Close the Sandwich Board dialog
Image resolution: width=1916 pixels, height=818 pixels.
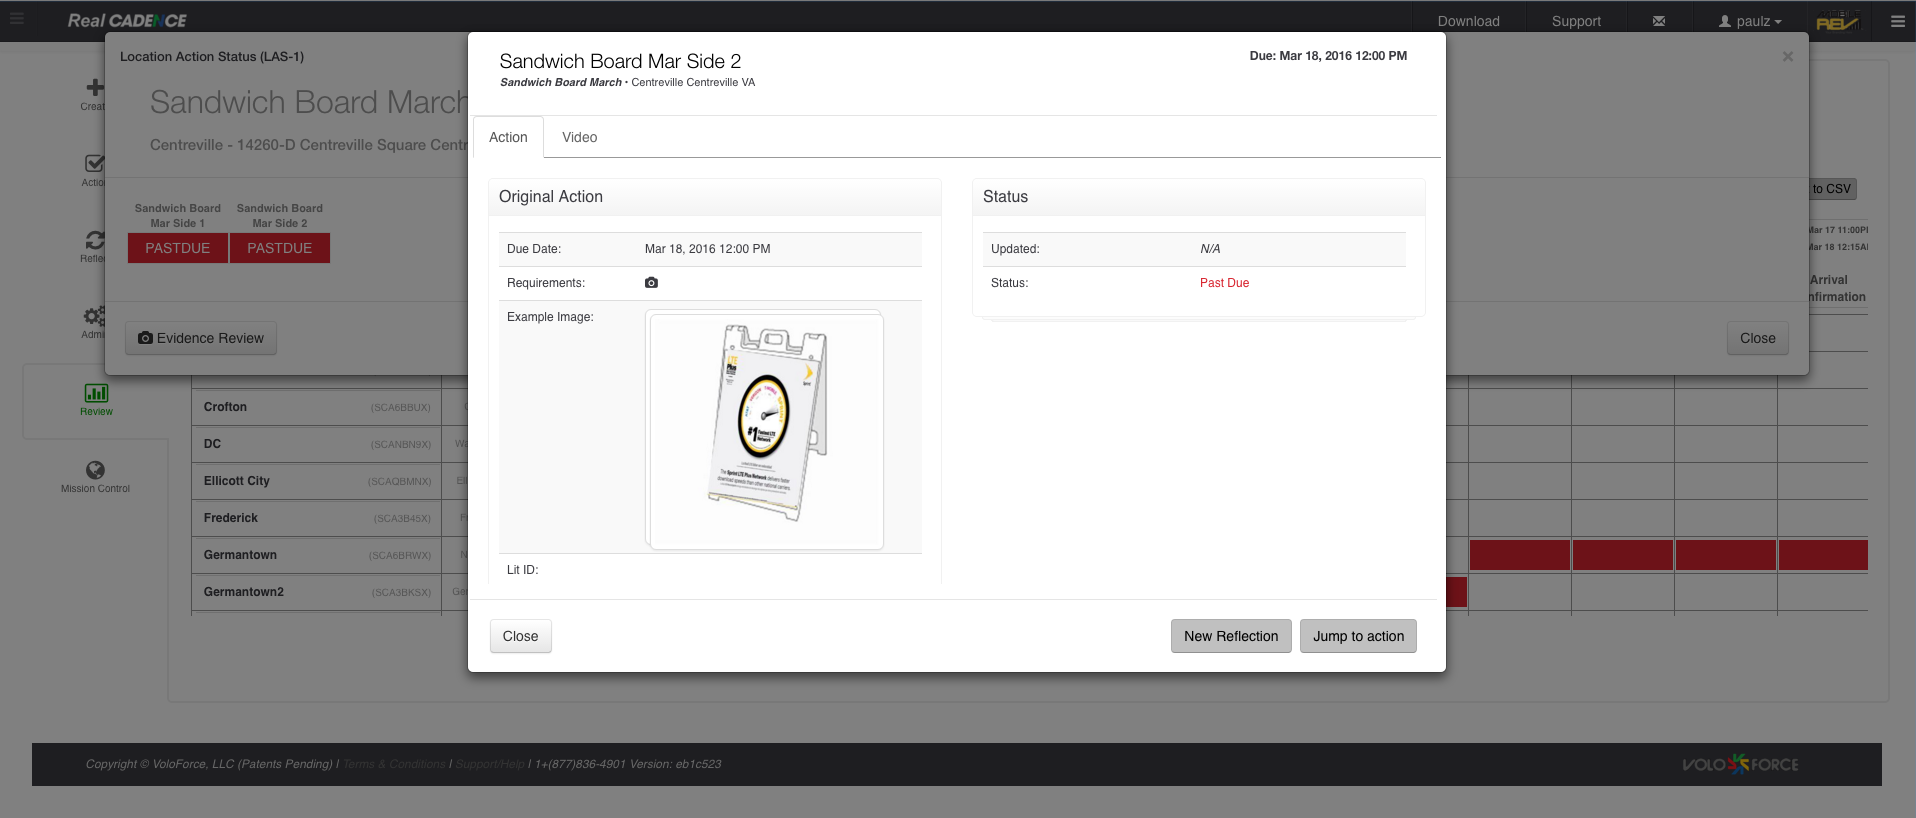coord(520,636)
